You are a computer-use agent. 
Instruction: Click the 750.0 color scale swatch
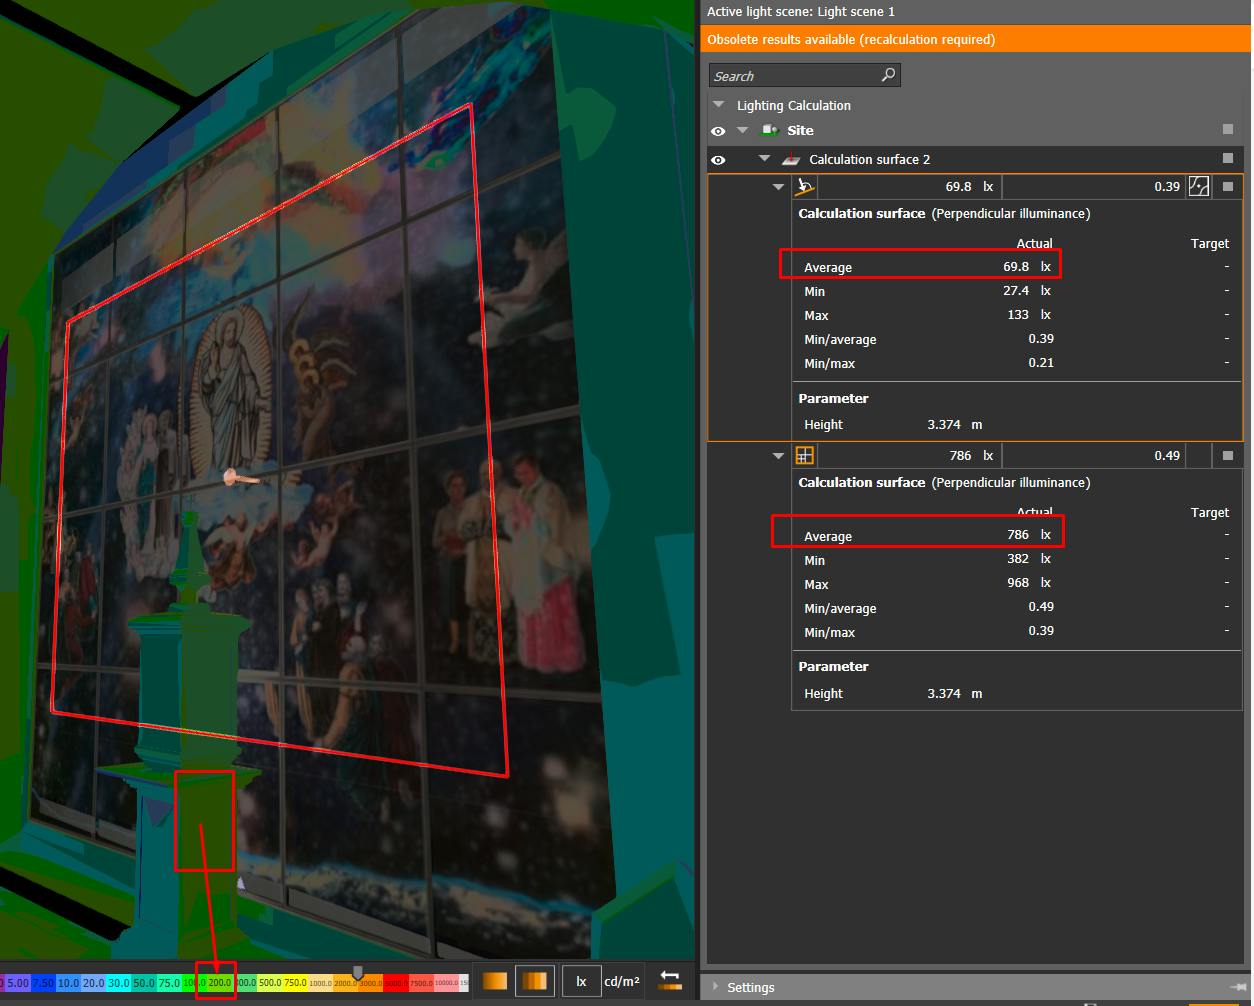pyautogui.click(x=295, y=983)
